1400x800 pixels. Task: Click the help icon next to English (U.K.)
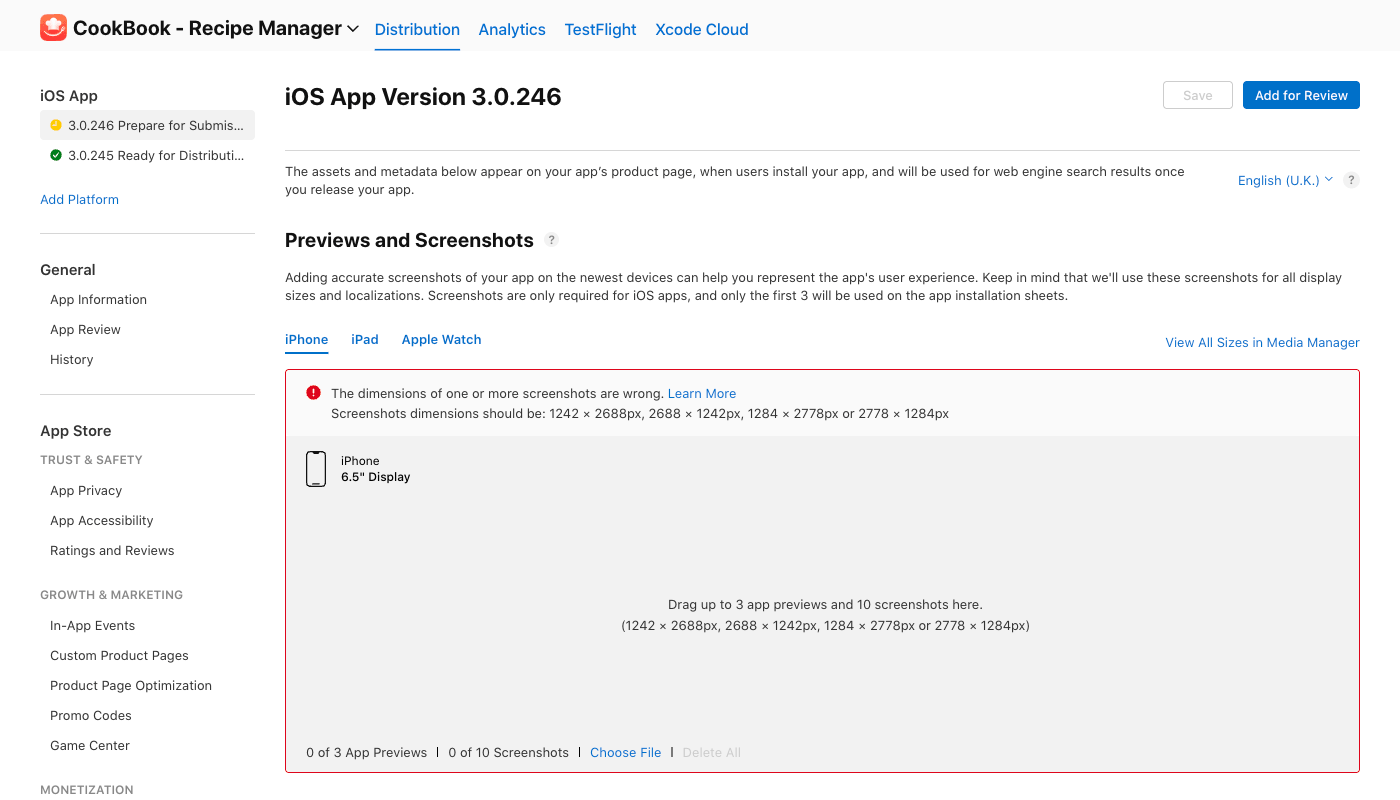tap(1351, 180)
